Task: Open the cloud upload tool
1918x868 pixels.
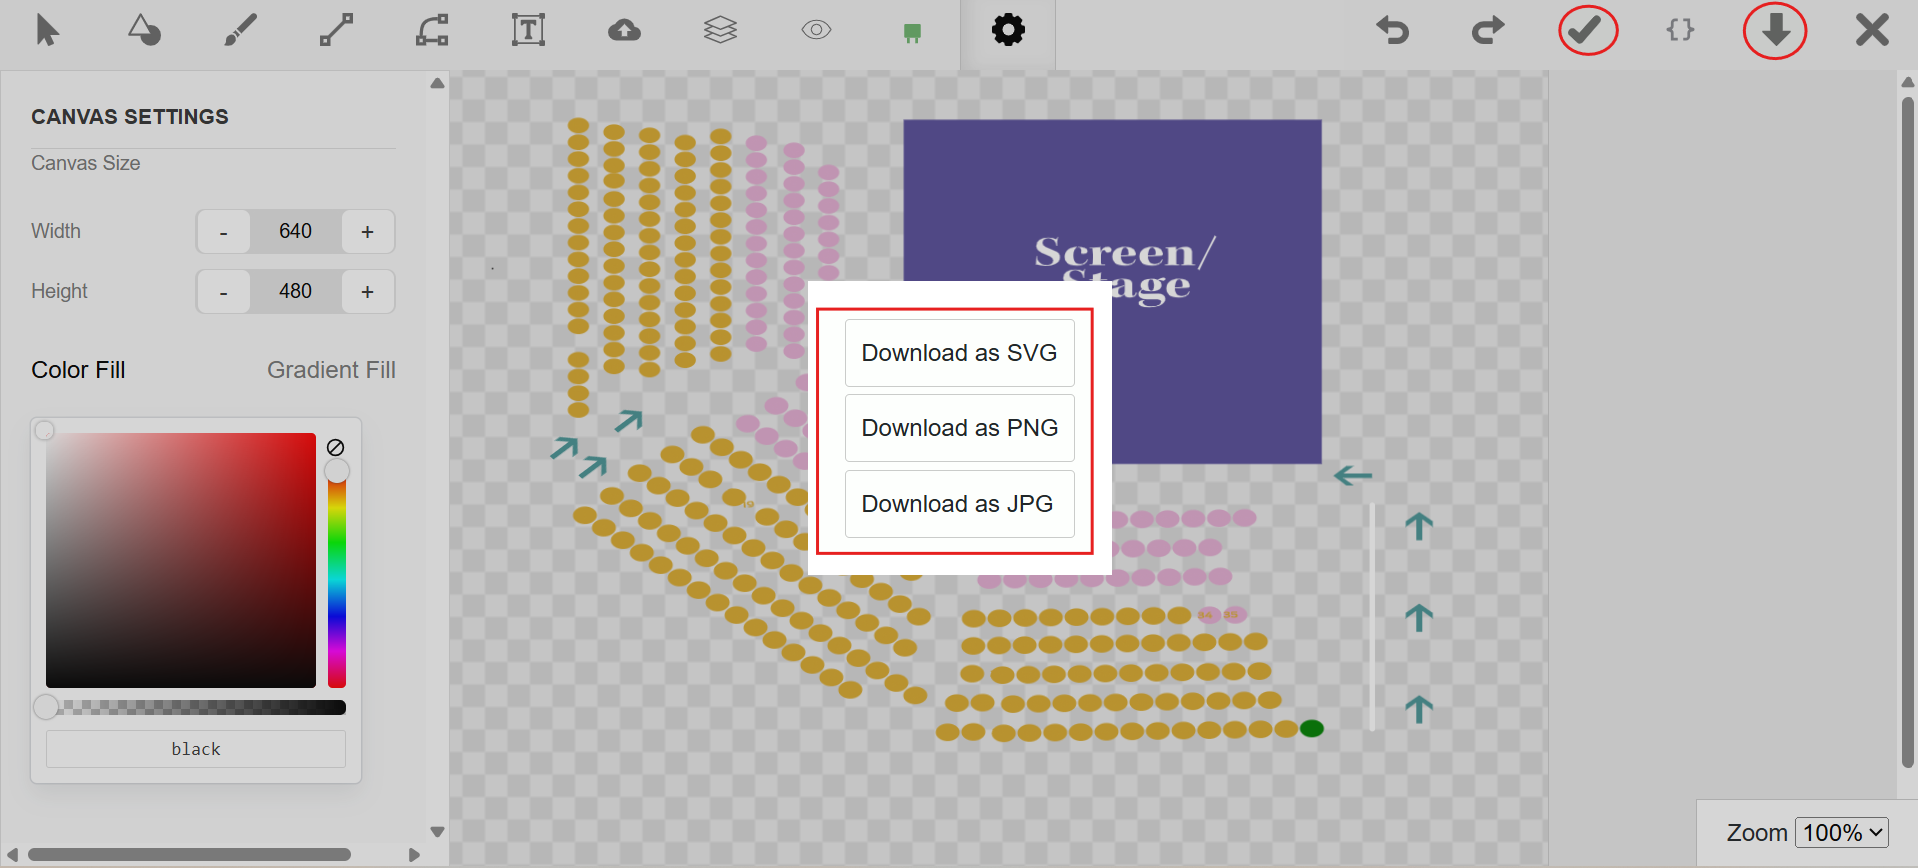Action: tap(624, 30)
